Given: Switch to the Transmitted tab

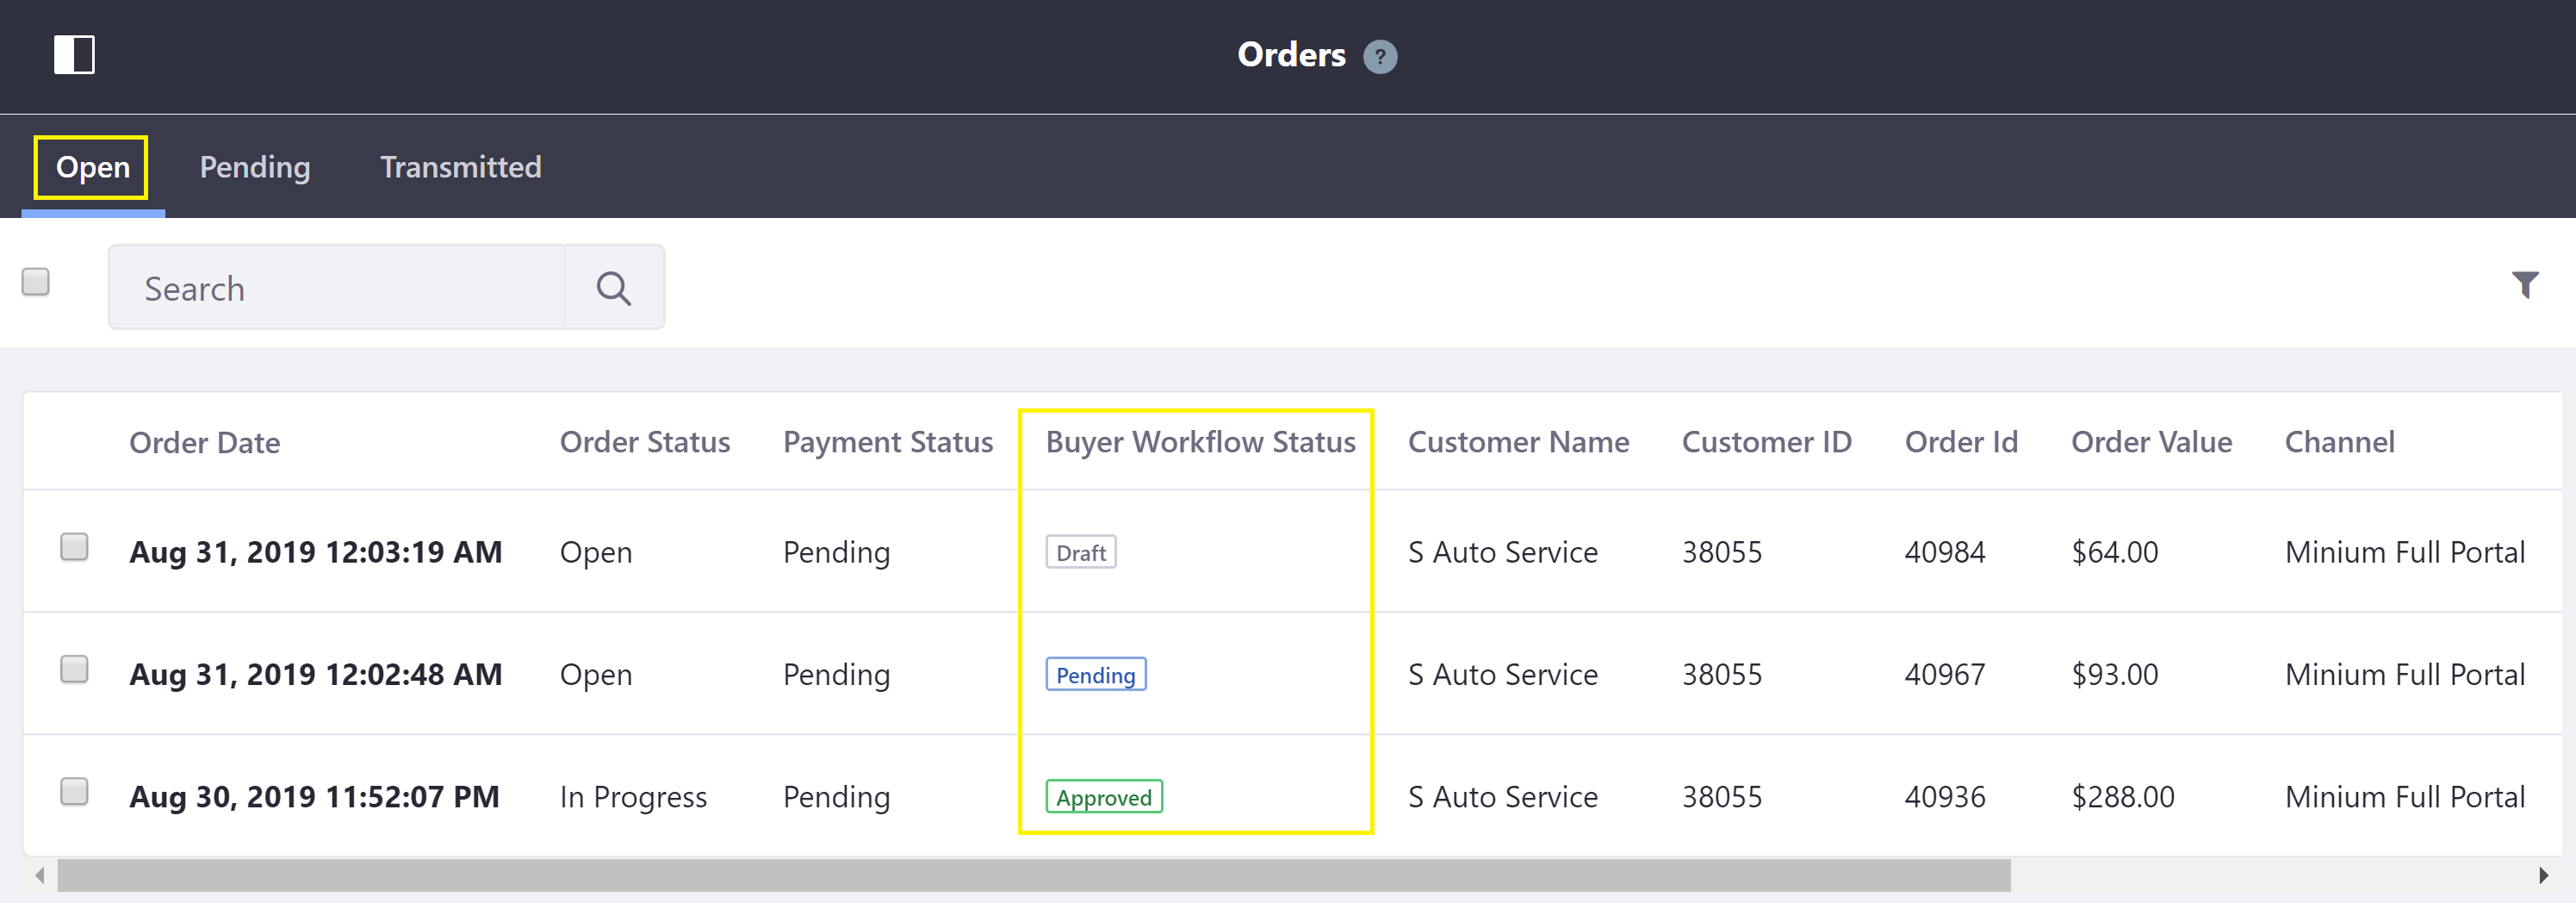Looking at the screenshot, I should click(461, 167).
